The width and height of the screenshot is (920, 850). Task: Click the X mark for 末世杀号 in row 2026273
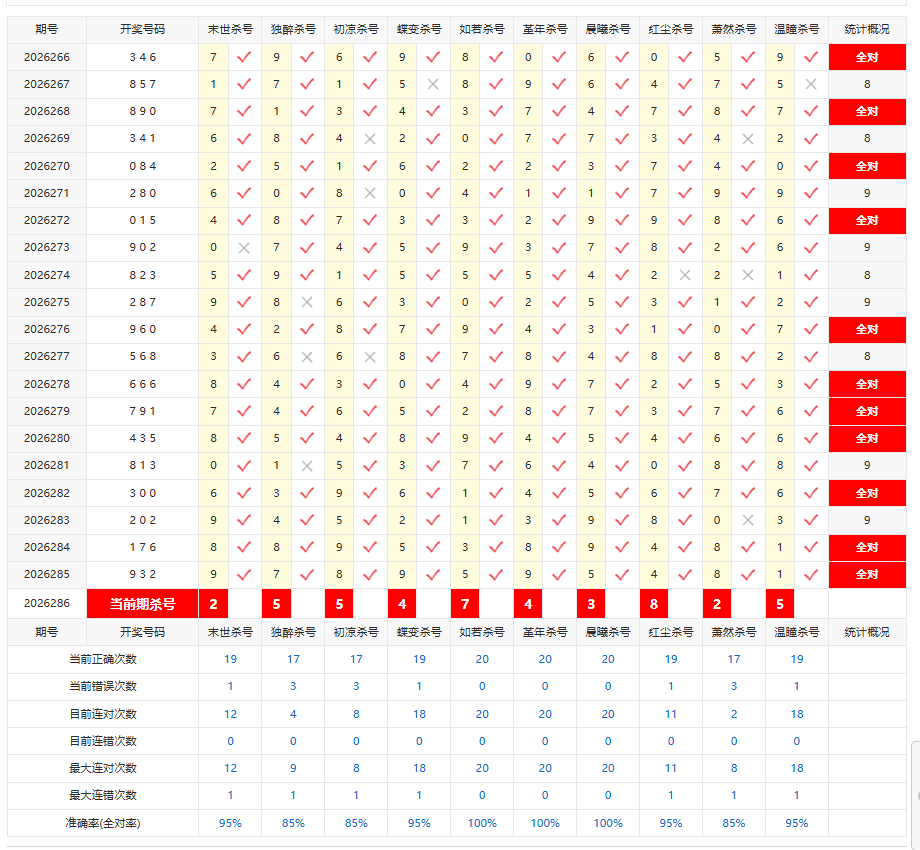pyautogui.click(x=244, y=248)
